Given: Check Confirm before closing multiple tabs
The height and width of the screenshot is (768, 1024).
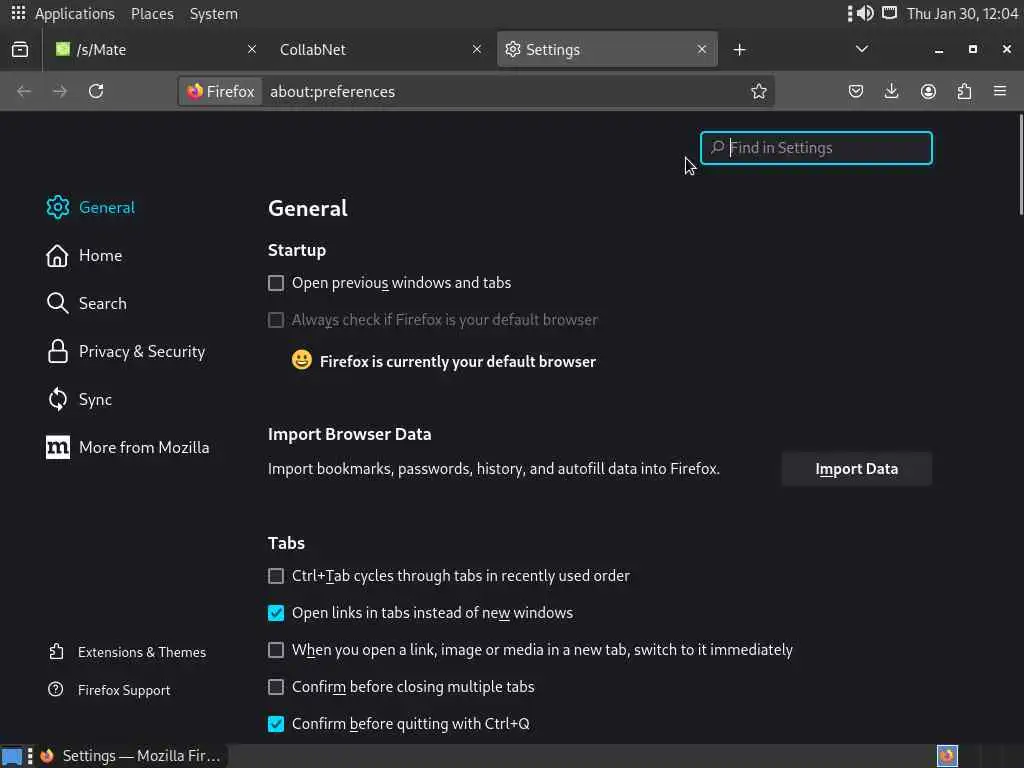Looking at the screenshot, I should click(276, 687).
